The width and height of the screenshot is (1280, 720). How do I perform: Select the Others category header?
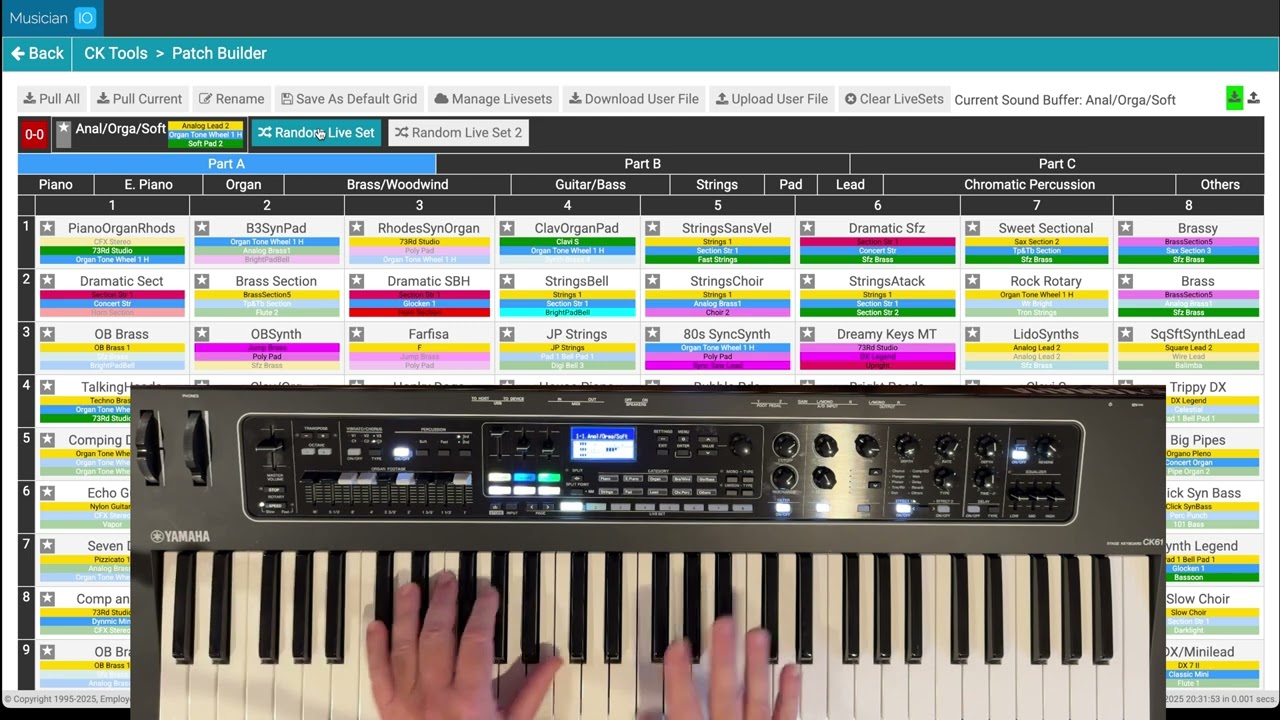coord(1220,184)
